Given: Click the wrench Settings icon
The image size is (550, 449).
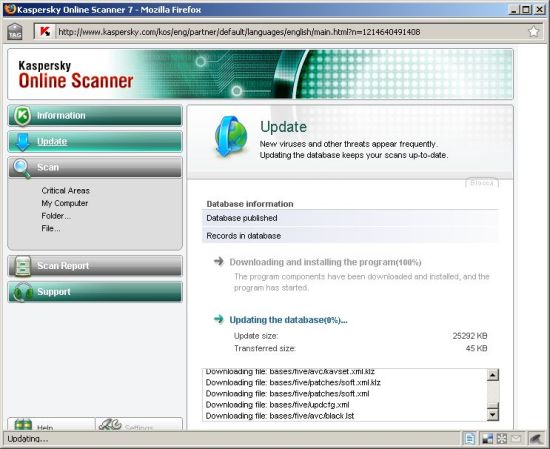Looking at the screenshot, I should 110,424.
